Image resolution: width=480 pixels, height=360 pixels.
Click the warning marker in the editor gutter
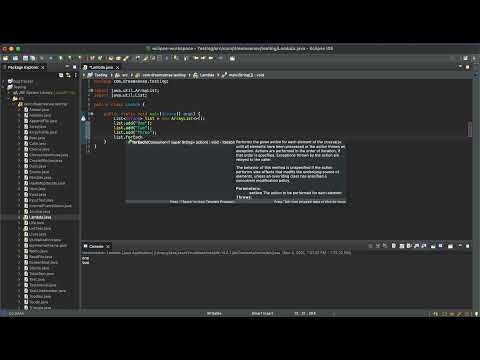pos(84,118)
